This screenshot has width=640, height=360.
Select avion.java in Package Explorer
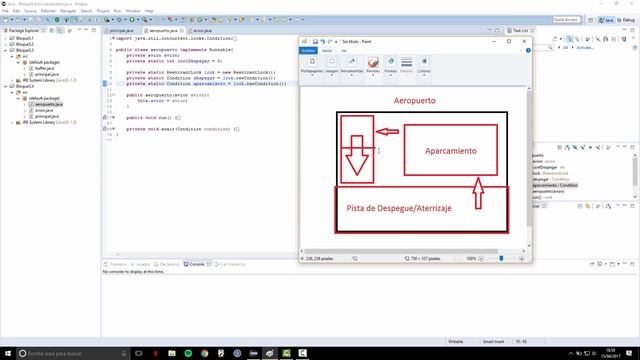pos(44,110)
